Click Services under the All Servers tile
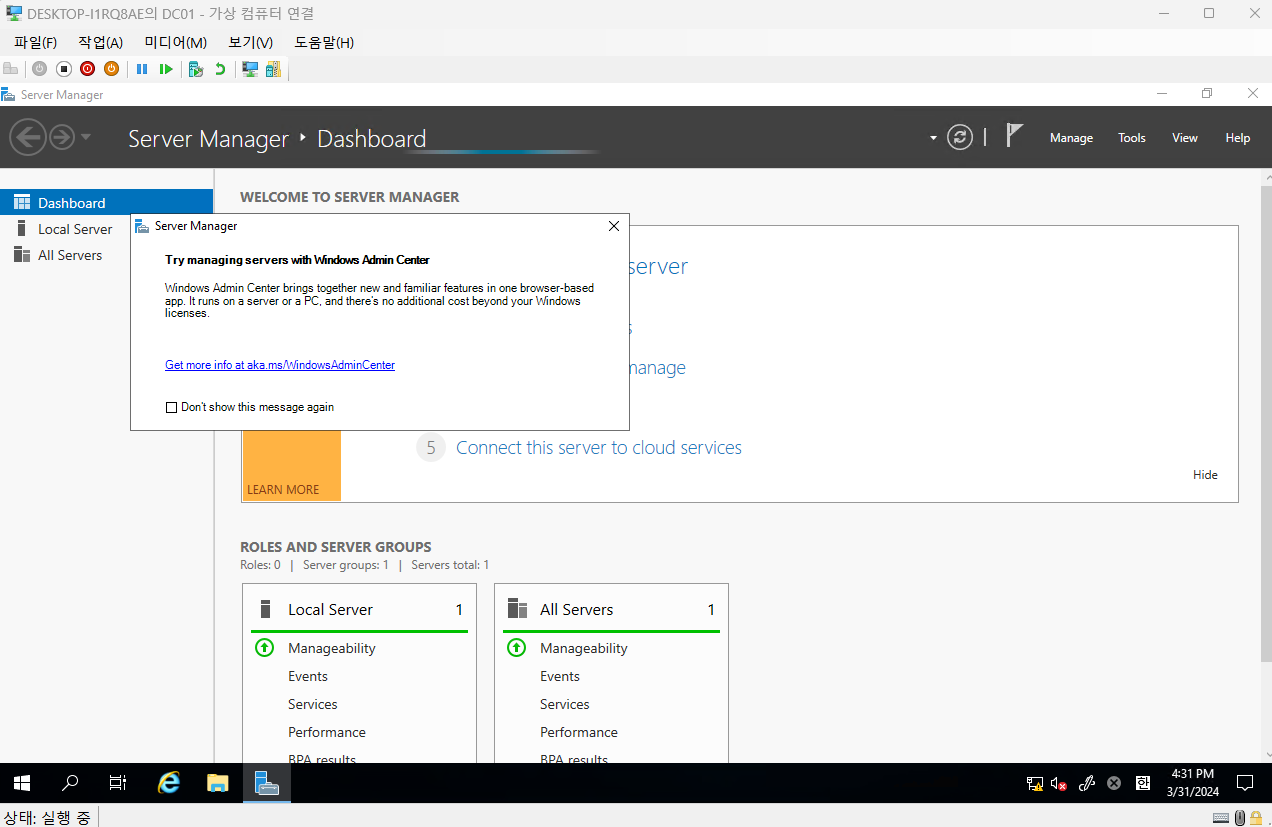Image resolution: width=1272 pixels, height=827 pixels. point(565,704)
